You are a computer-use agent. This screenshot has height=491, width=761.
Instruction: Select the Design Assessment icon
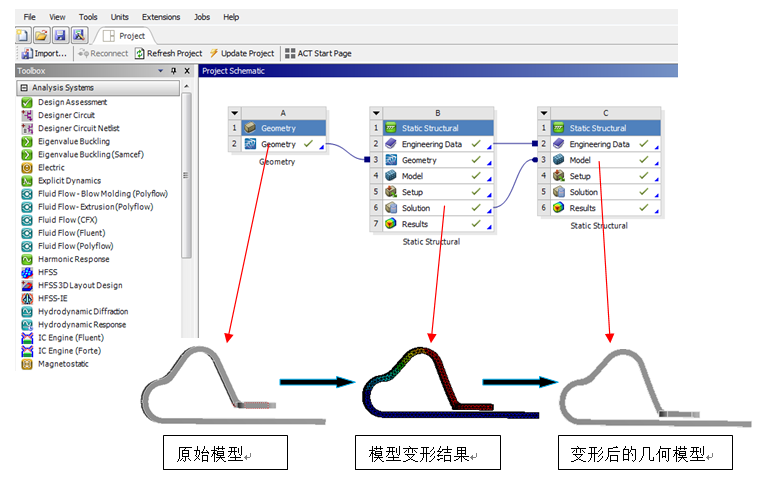[x=27, y=102]
